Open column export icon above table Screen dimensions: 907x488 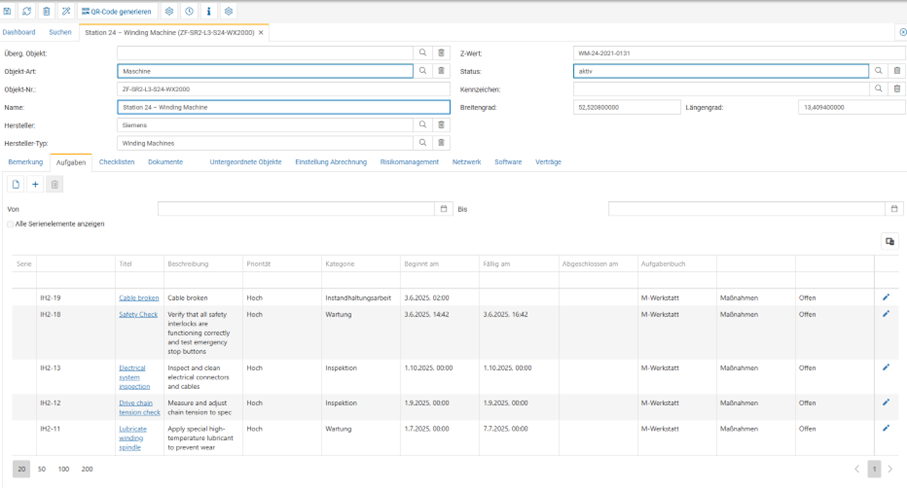point(889,241)
